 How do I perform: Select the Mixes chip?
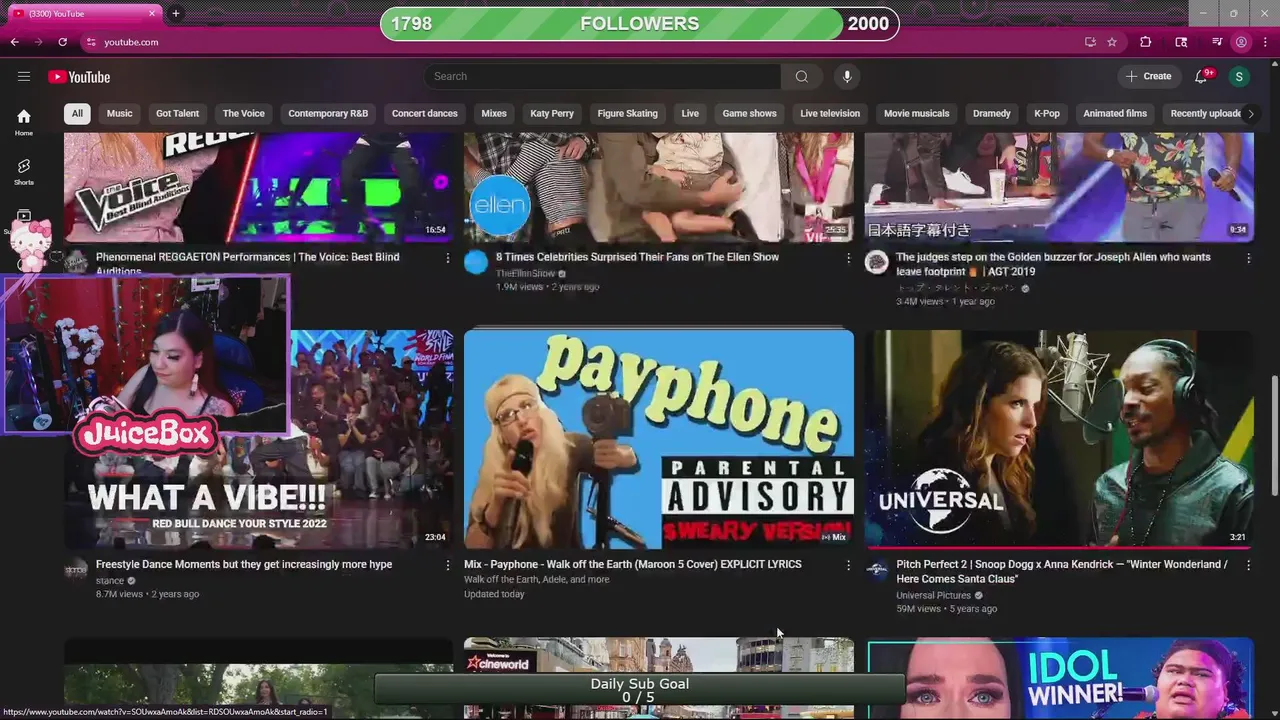[494, 113]
